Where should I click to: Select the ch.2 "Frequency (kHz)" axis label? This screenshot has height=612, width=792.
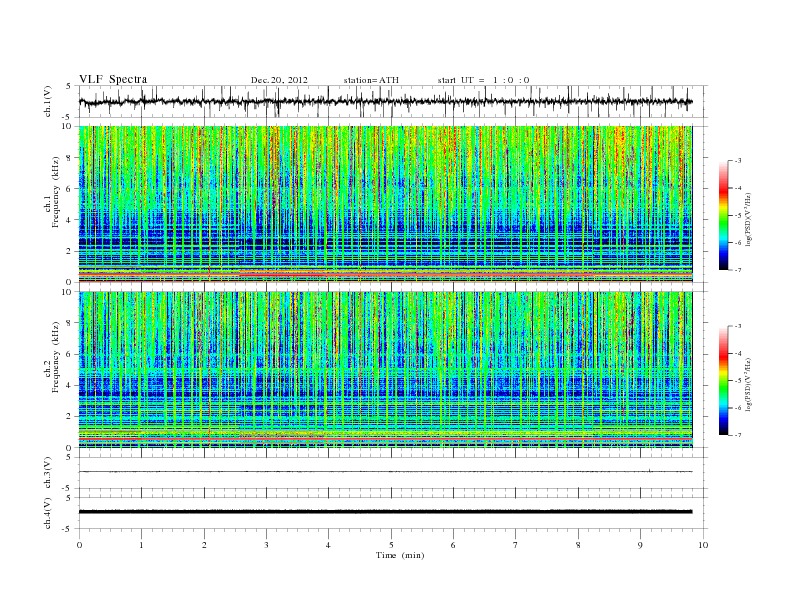click(x=56, y=357)
